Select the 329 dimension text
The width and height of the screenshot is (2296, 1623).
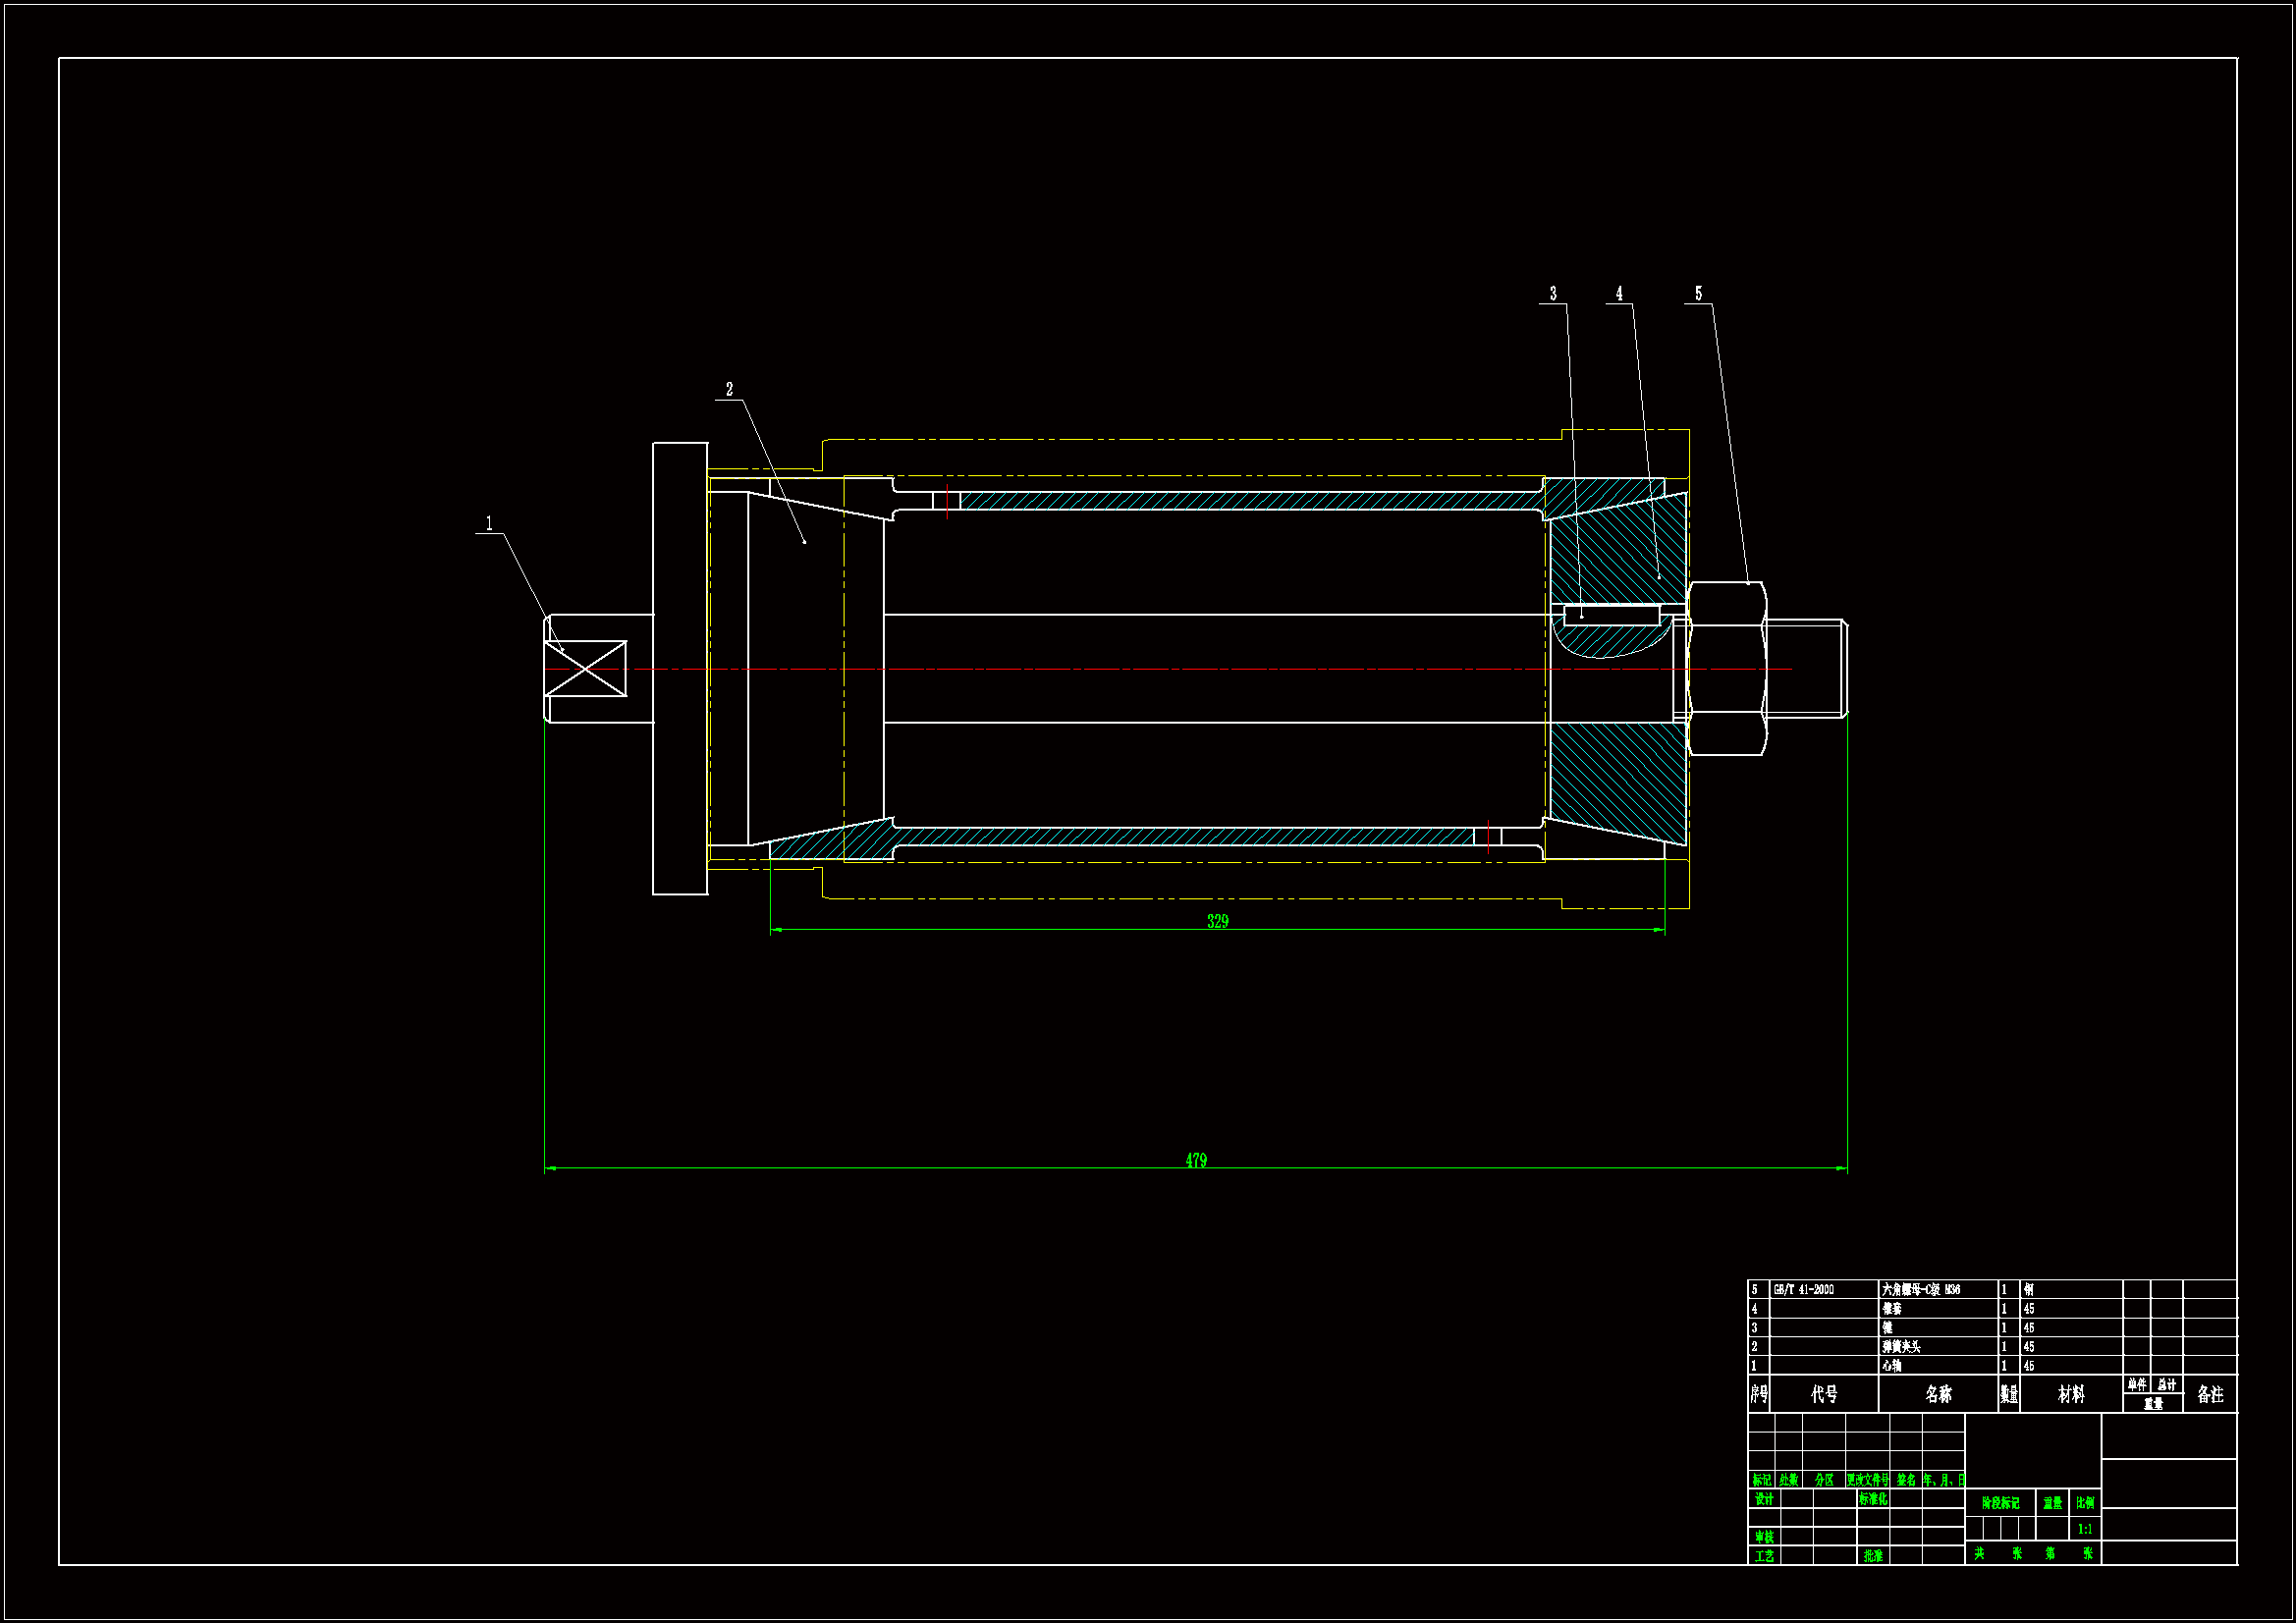[x=1217, y=921]
